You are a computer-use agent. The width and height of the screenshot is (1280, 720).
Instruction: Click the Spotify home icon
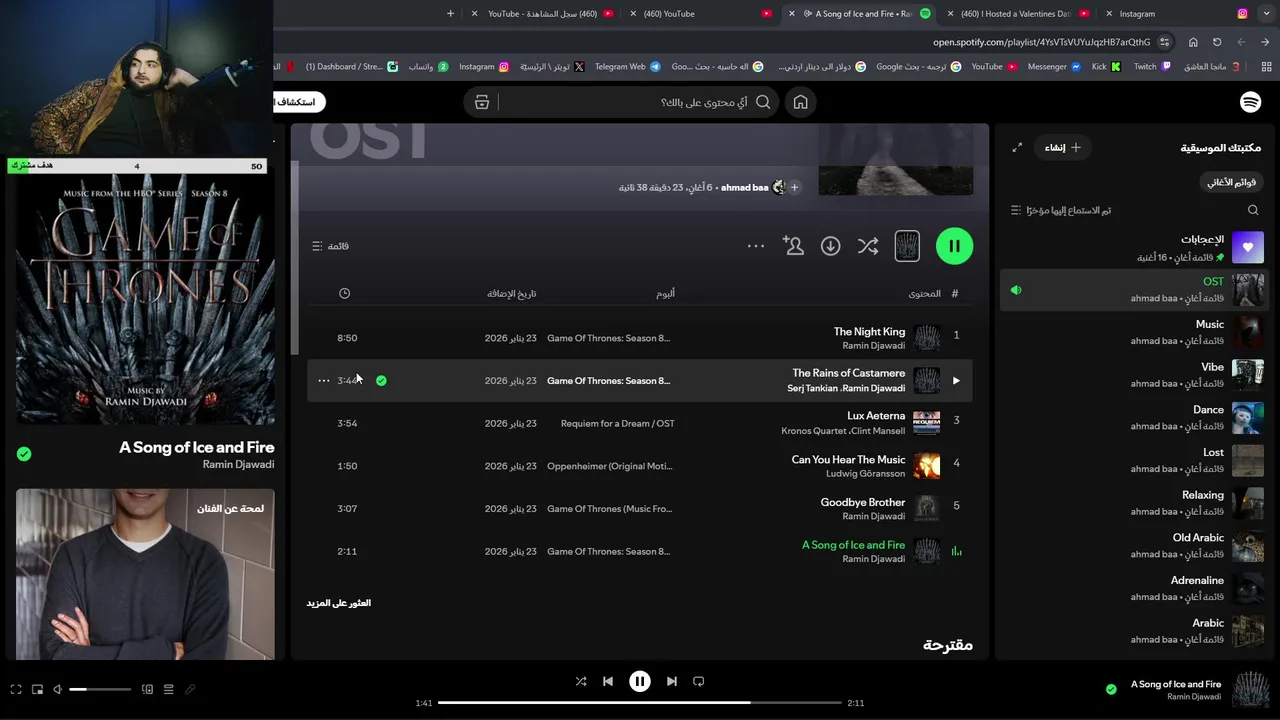[800, 102]
